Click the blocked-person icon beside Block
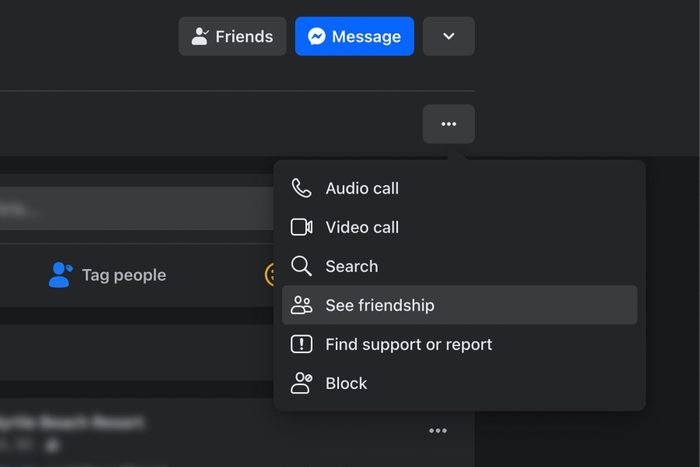The height and width of the screenshot is (467, 700). [x=301, y=383]
